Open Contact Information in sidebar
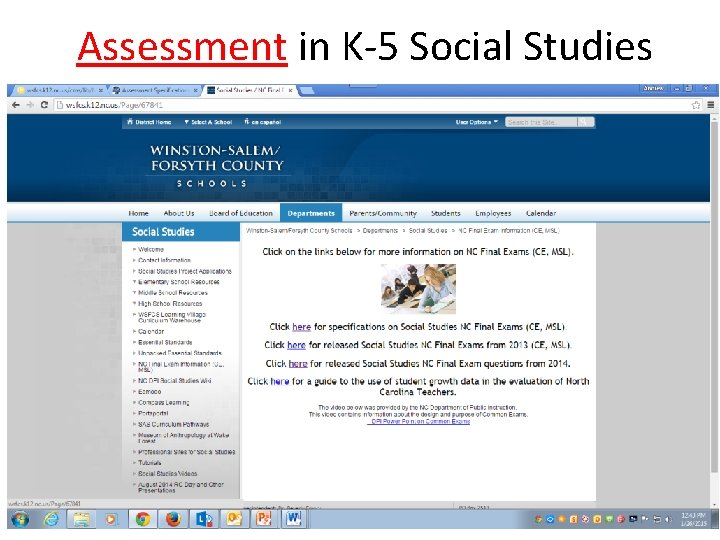 pos(164,260)
